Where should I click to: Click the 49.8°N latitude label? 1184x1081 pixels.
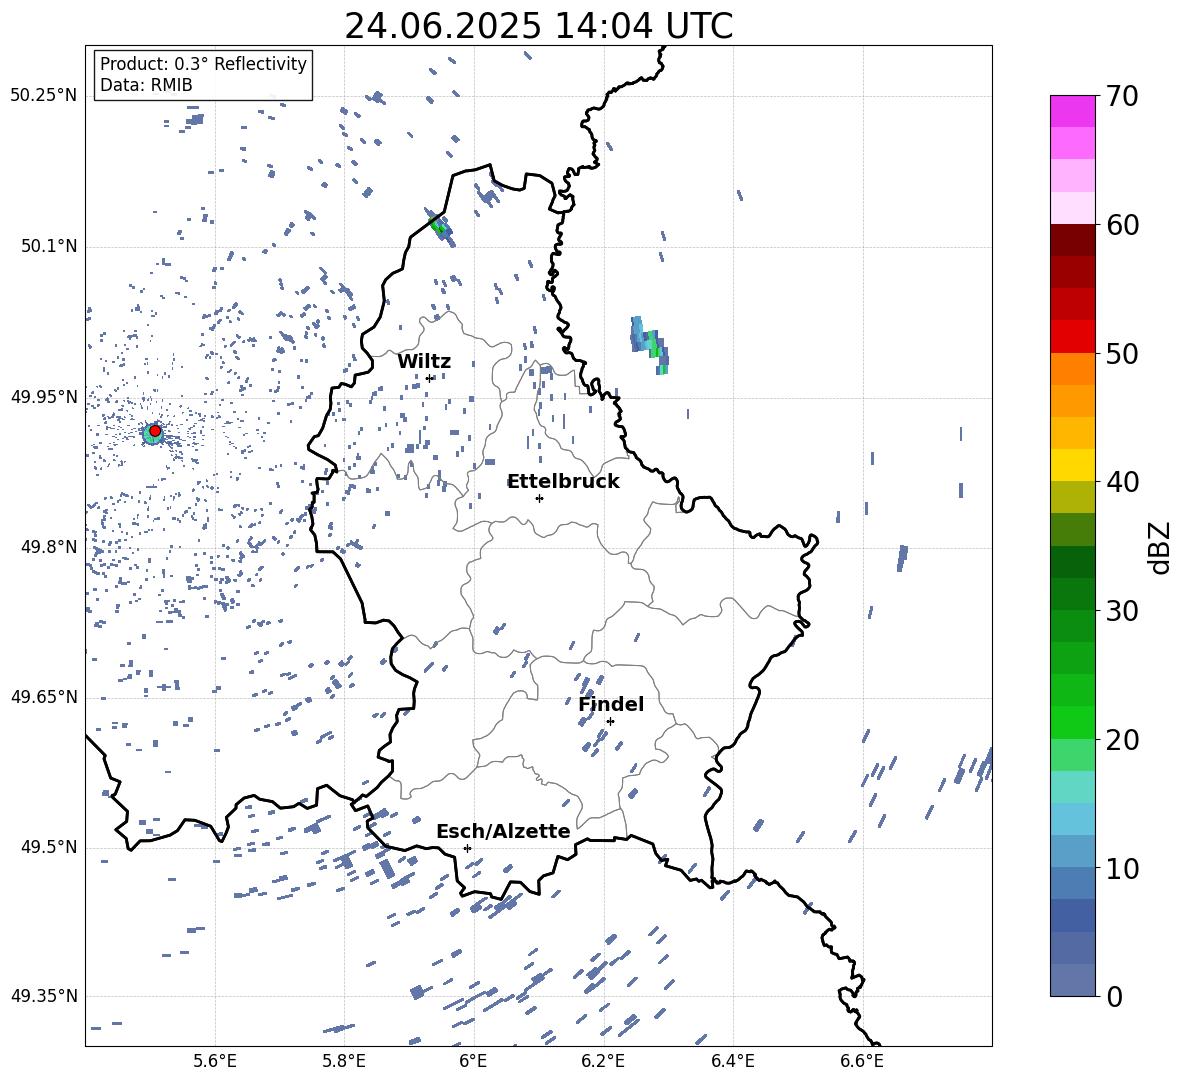tap(48, 547)
